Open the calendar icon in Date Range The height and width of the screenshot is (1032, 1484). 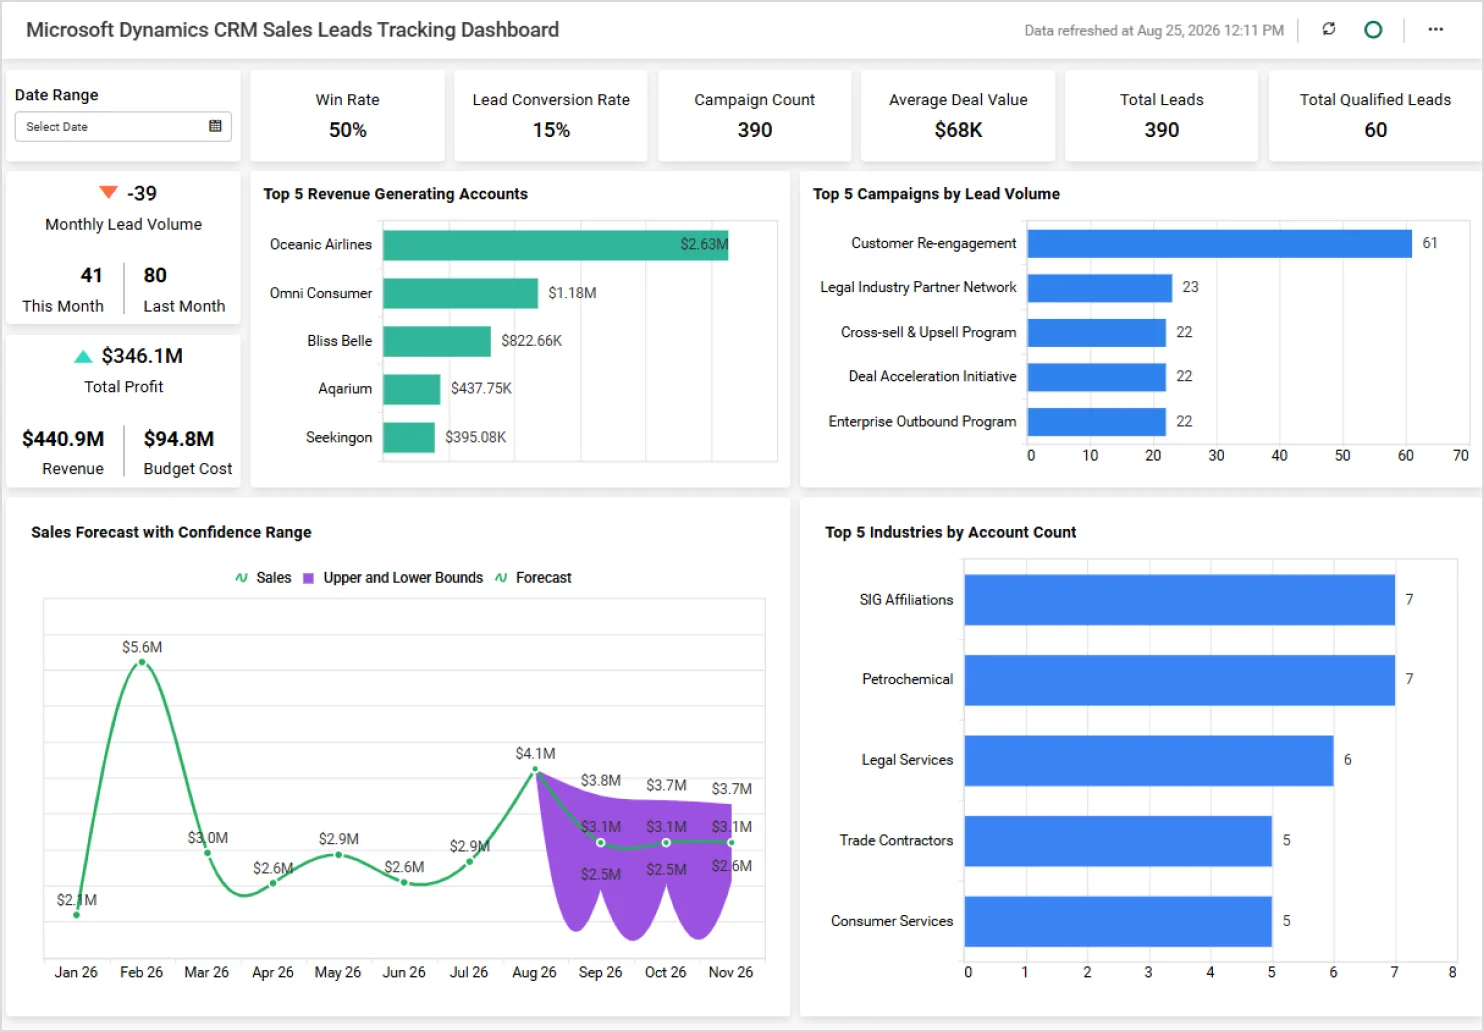coord(215,126)
